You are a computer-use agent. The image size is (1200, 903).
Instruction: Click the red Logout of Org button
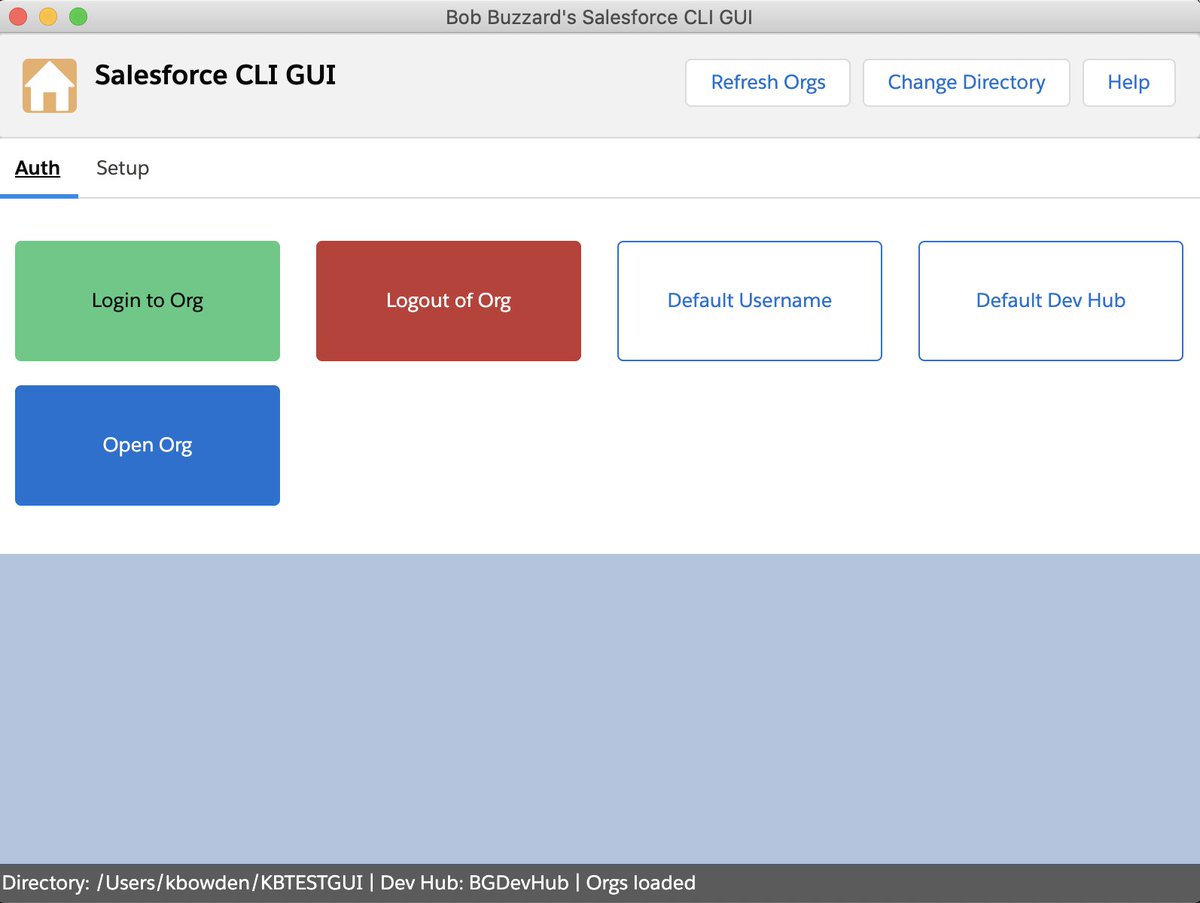[448, 300]
